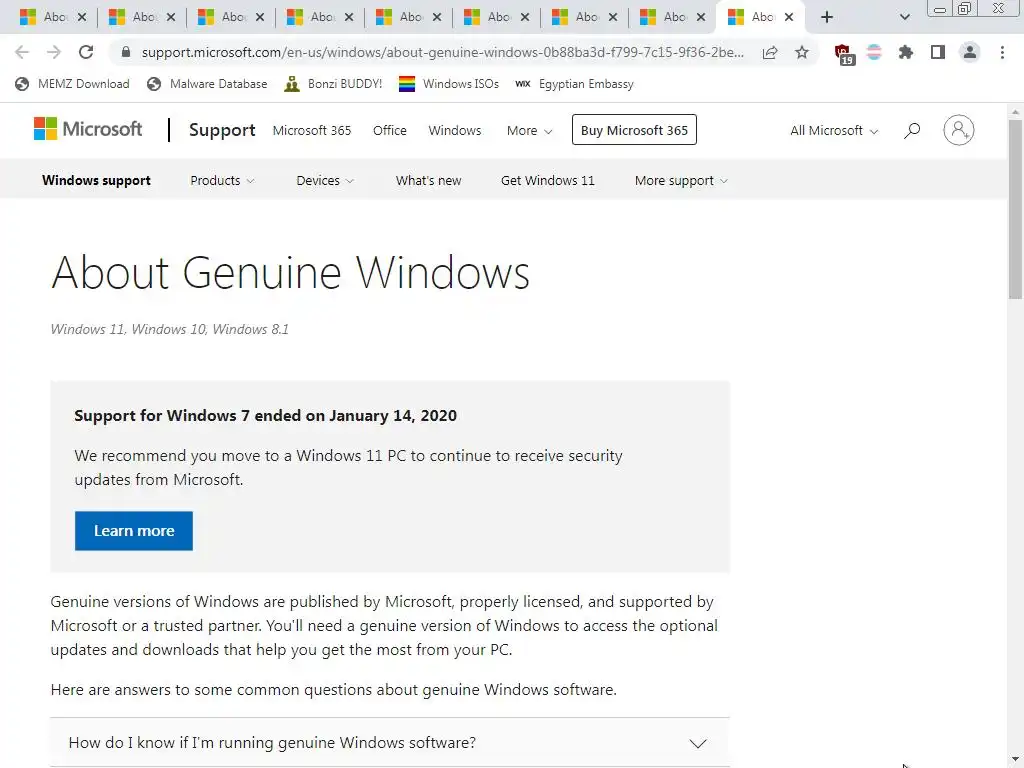The width and height of the screenshot is (1024, 768).
Task: Open the tab search dropdown arrow
Action: point(904,17)
